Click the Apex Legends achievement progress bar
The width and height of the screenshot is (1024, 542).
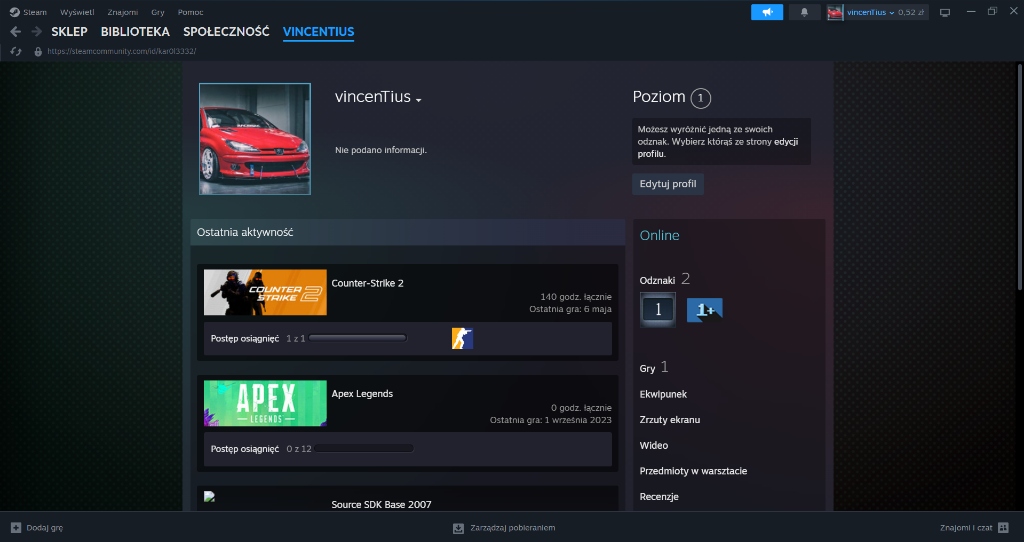(364, 449)
